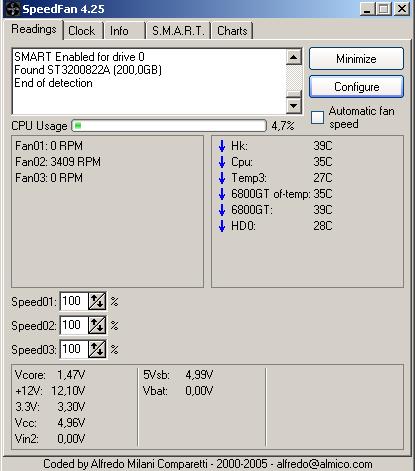This screenshot has width=415, height=471.
Task: Click the Speed02 percentage field
Action: click(x=74, y=325)
